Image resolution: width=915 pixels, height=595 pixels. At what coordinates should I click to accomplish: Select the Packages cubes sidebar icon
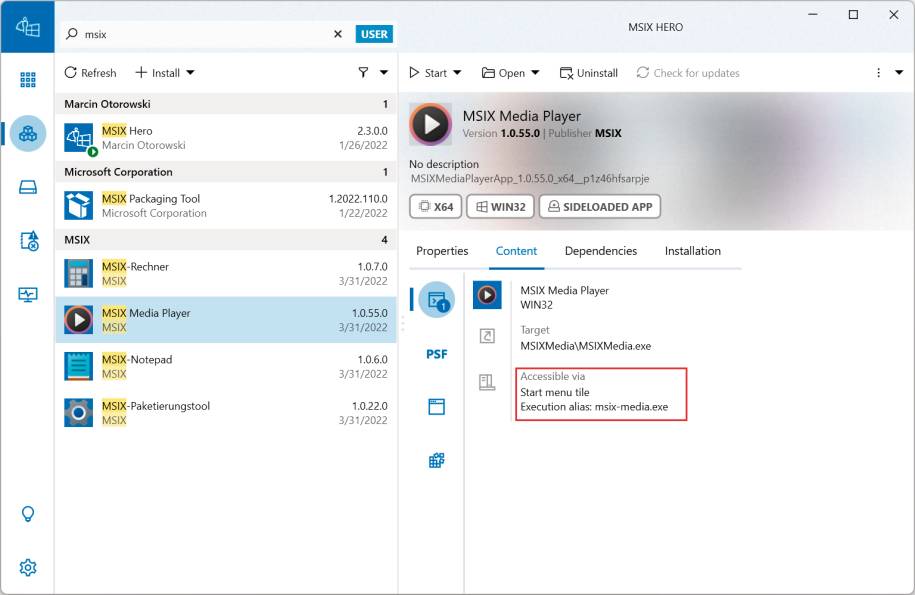point(27,134)
